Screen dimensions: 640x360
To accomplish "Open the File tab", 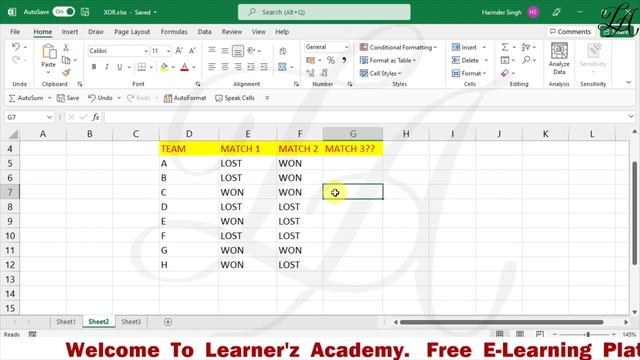I will pyautogui.click(x=15, y=31).
